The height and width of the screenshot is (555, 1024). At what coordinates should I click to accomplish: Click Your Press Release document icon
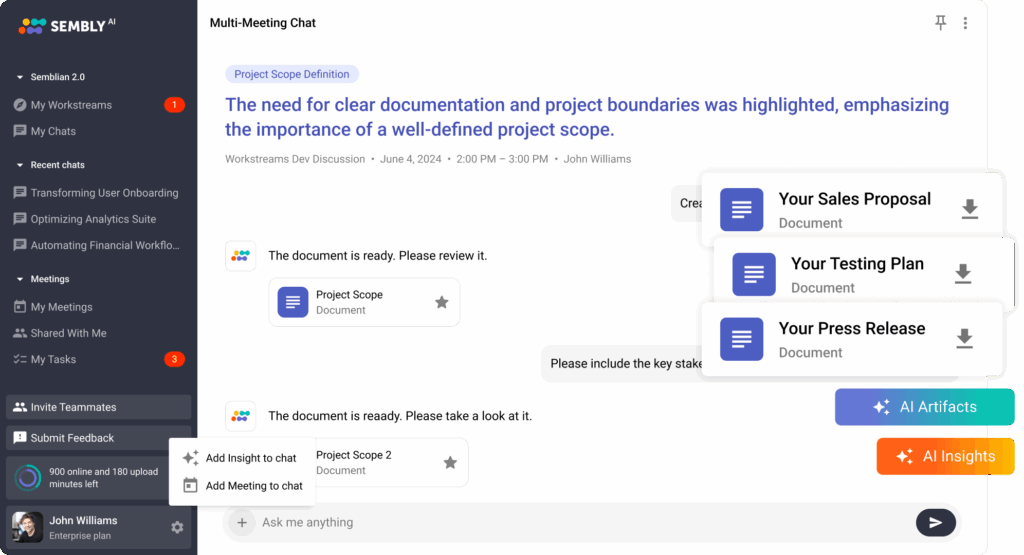pyautogui.click(x=741, y=339)
